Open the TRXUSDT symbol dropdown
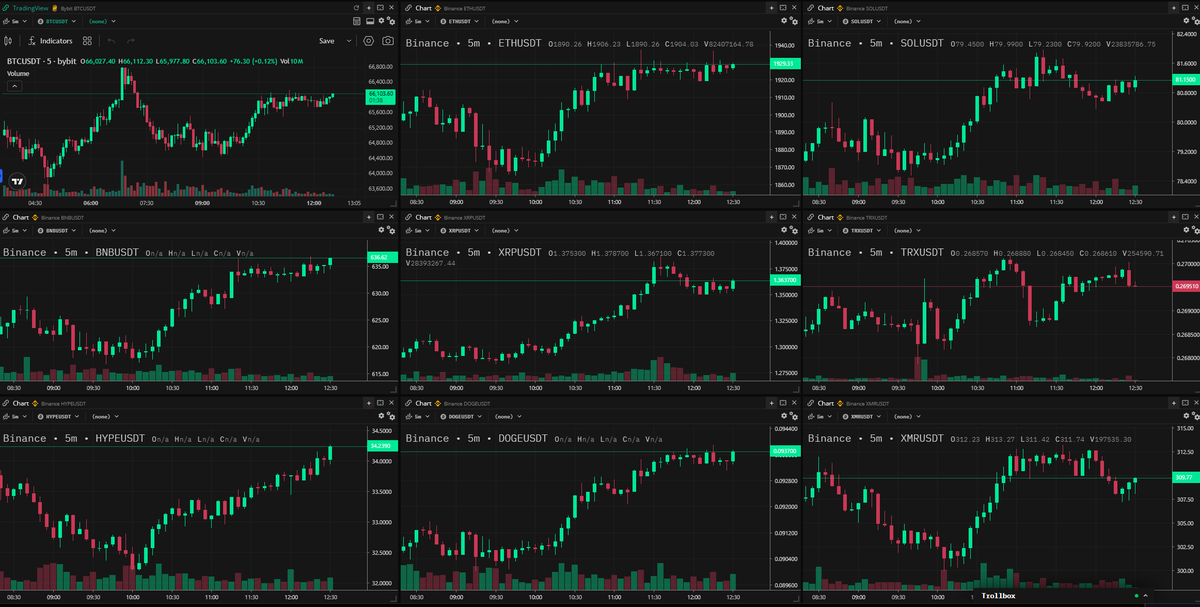 pos(864,230)
